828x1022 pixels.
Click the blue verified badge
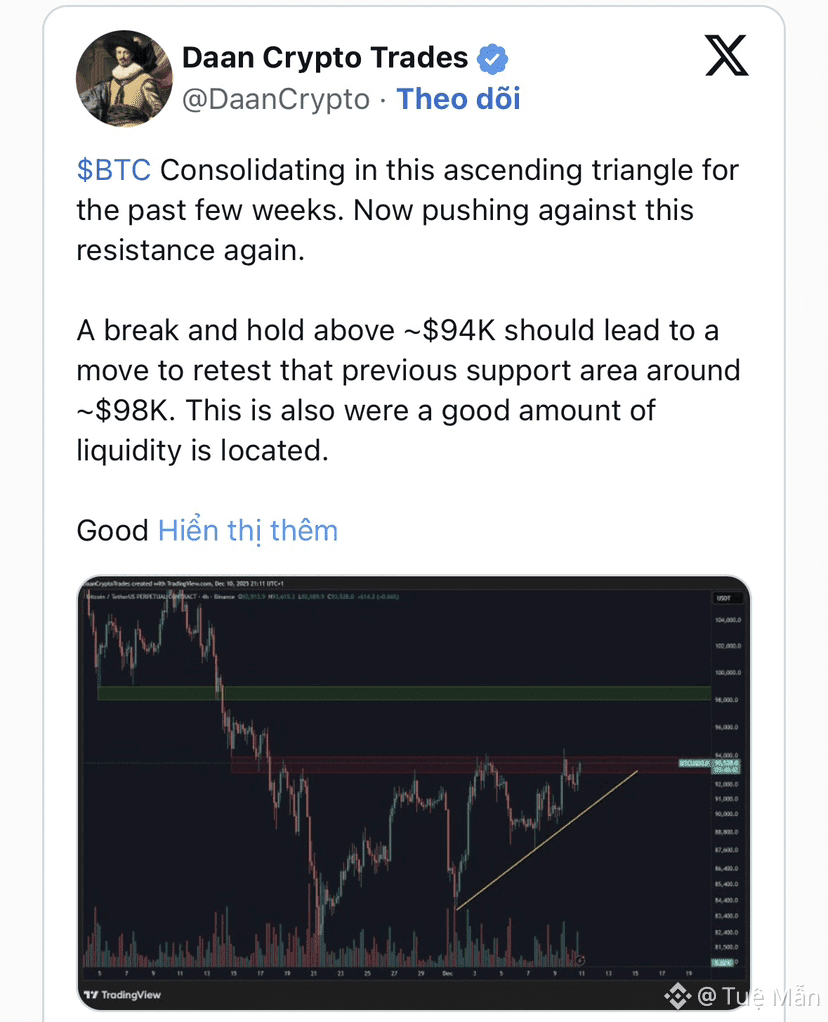[x=492, y=59]
